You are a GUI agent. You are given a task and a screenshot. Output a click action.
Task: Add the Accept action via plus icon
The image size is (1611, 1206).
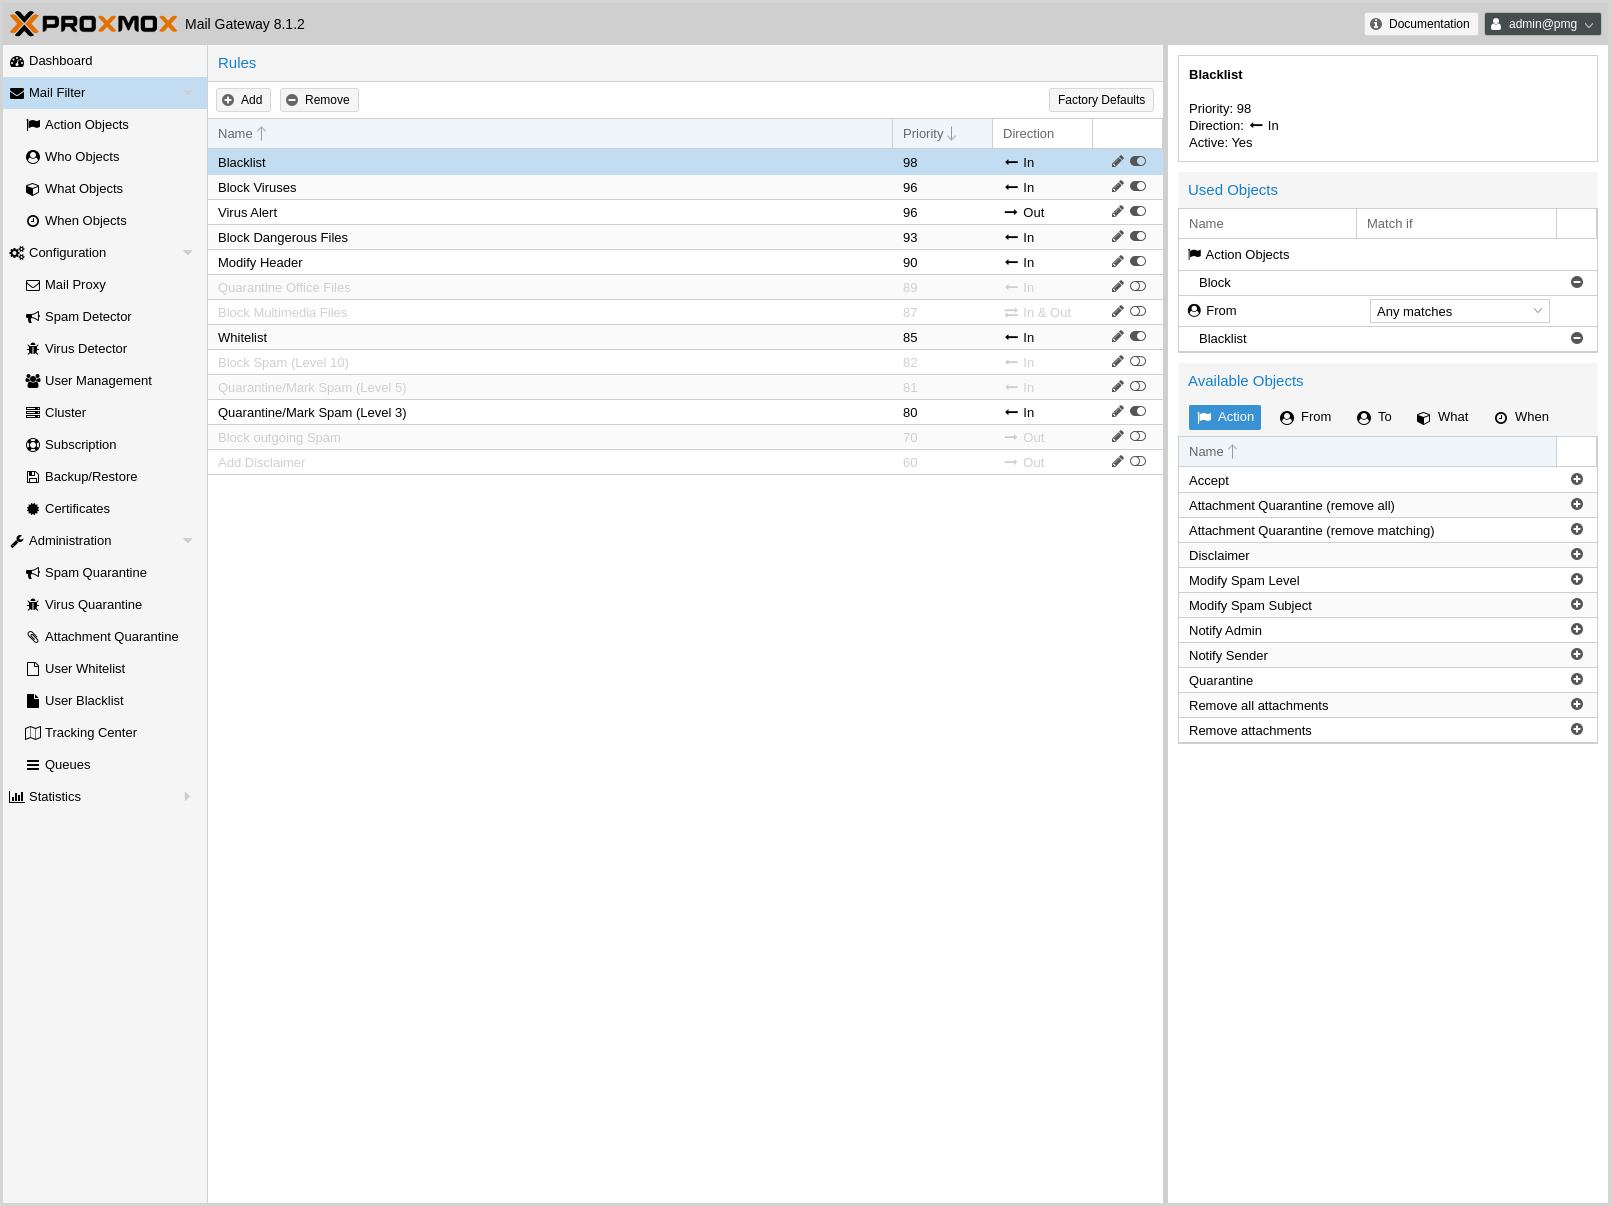[1576, 480]
